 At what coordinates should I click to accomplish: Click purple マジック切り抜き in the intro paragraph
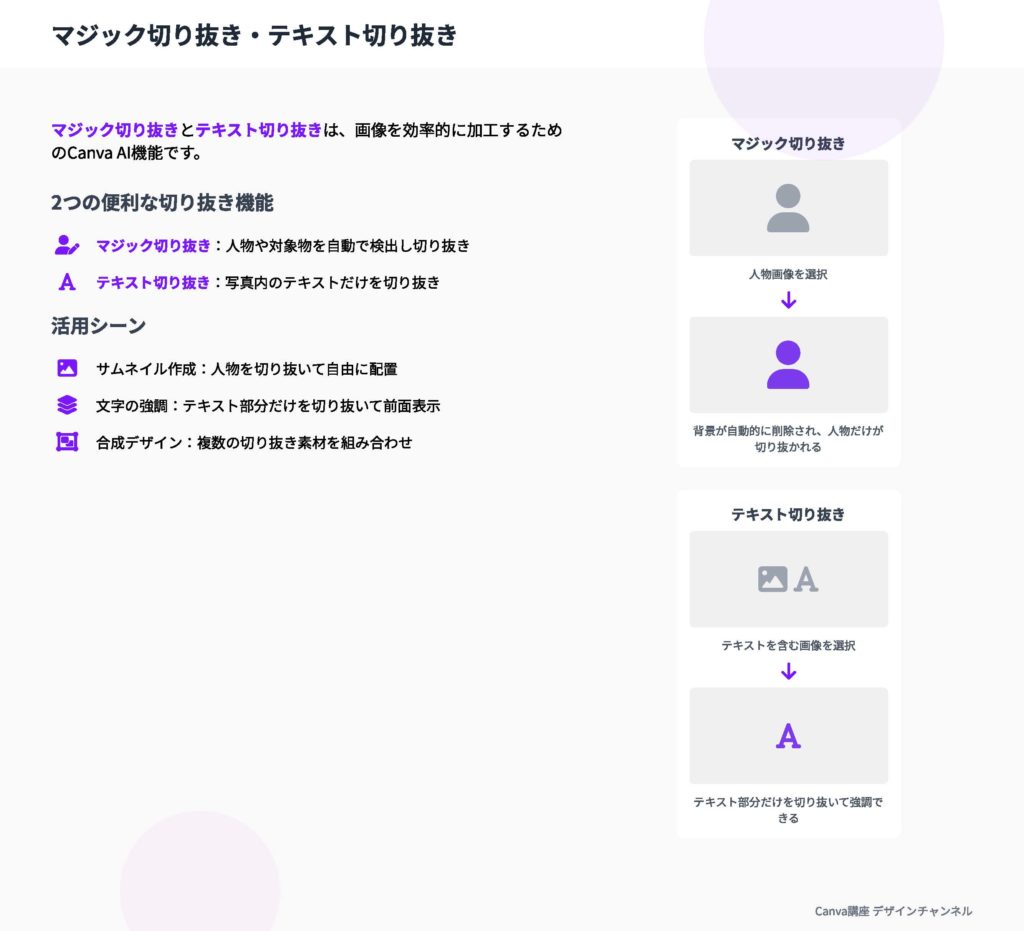(115, 130)
